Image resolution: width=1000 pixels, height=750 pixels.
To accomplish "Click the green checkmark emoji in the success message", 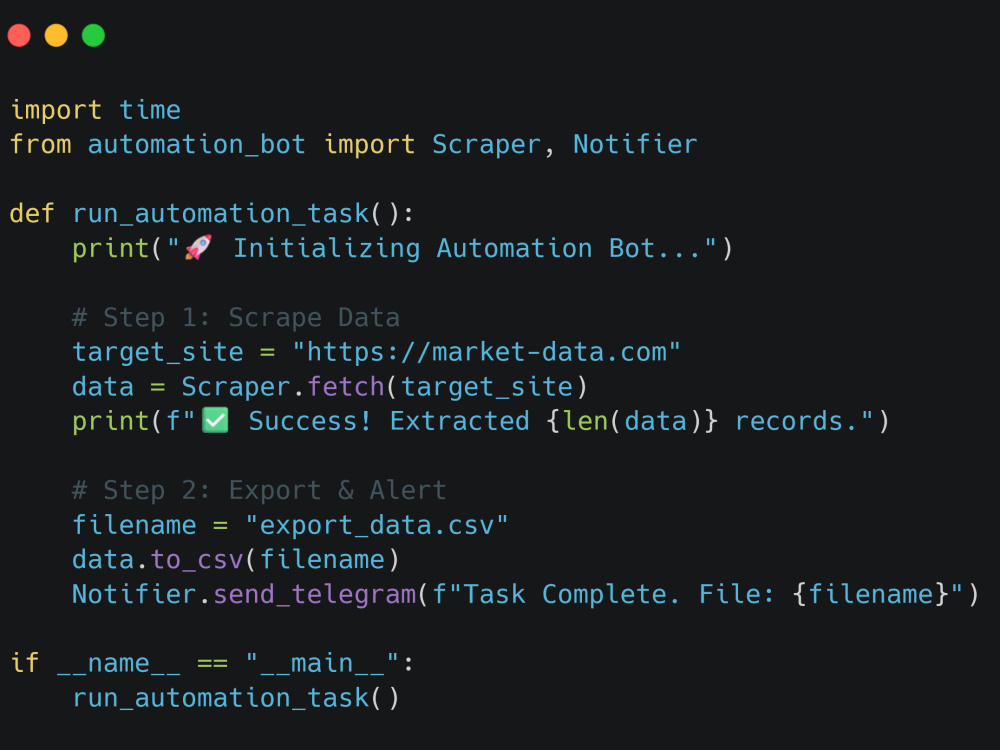I will point(213,420).
